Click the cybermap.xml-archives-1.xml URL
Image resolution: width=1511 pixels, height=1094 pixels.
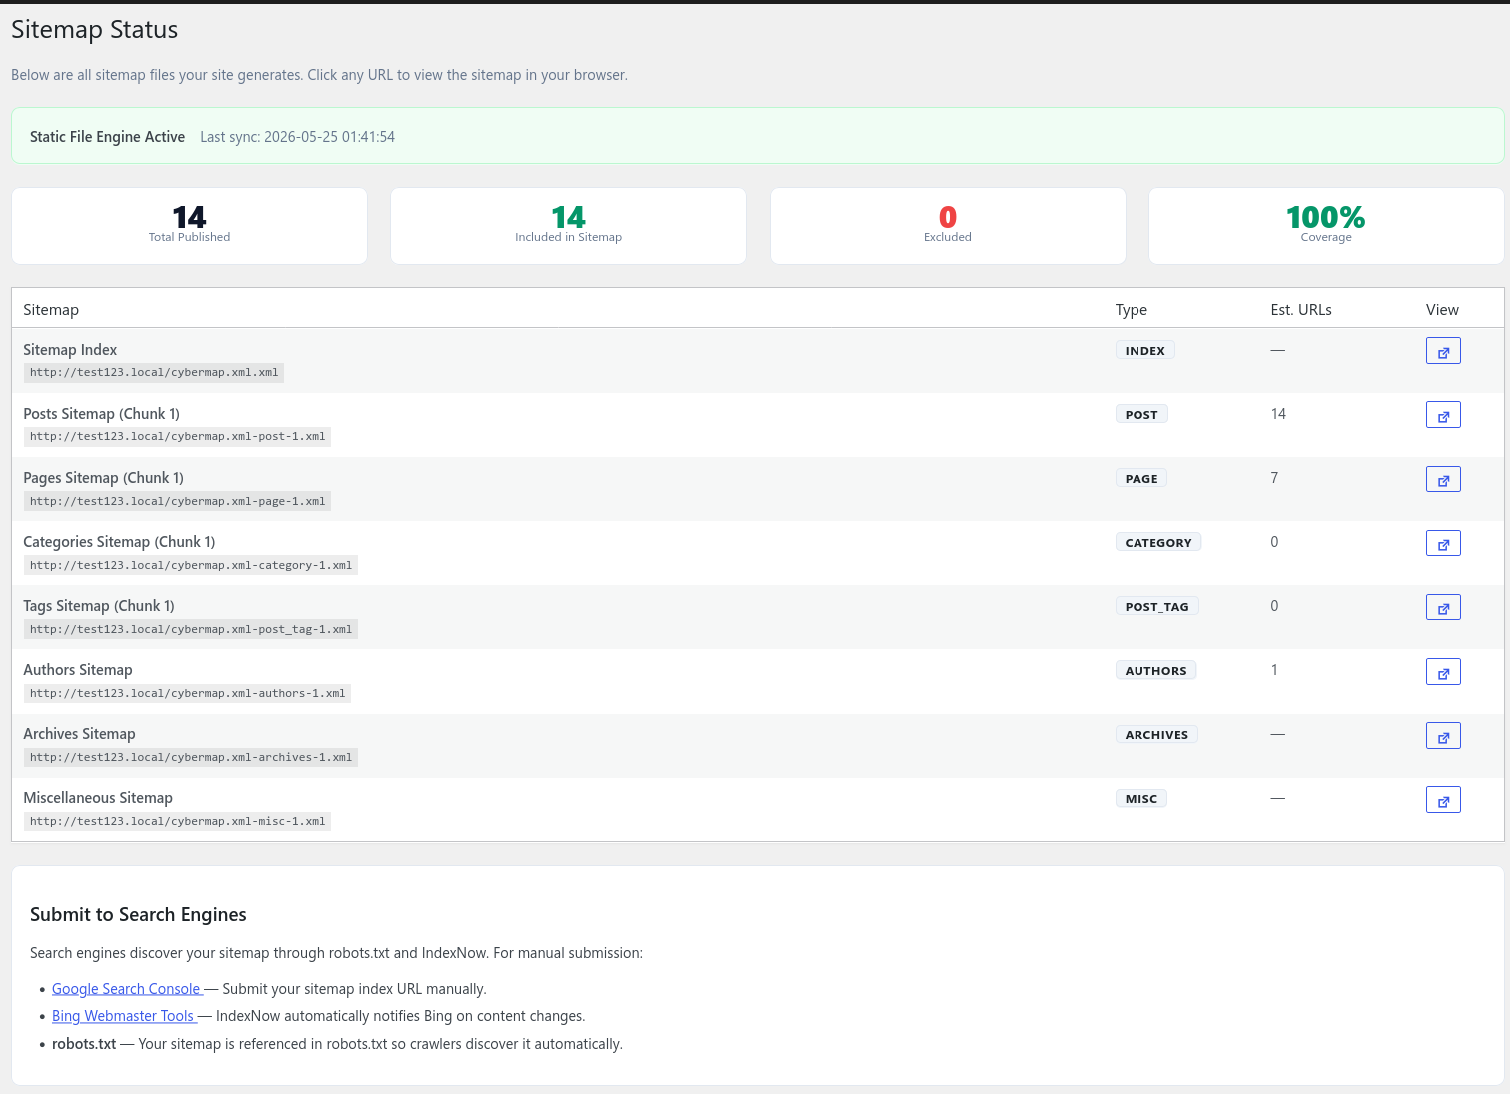(x=191, y=757)
